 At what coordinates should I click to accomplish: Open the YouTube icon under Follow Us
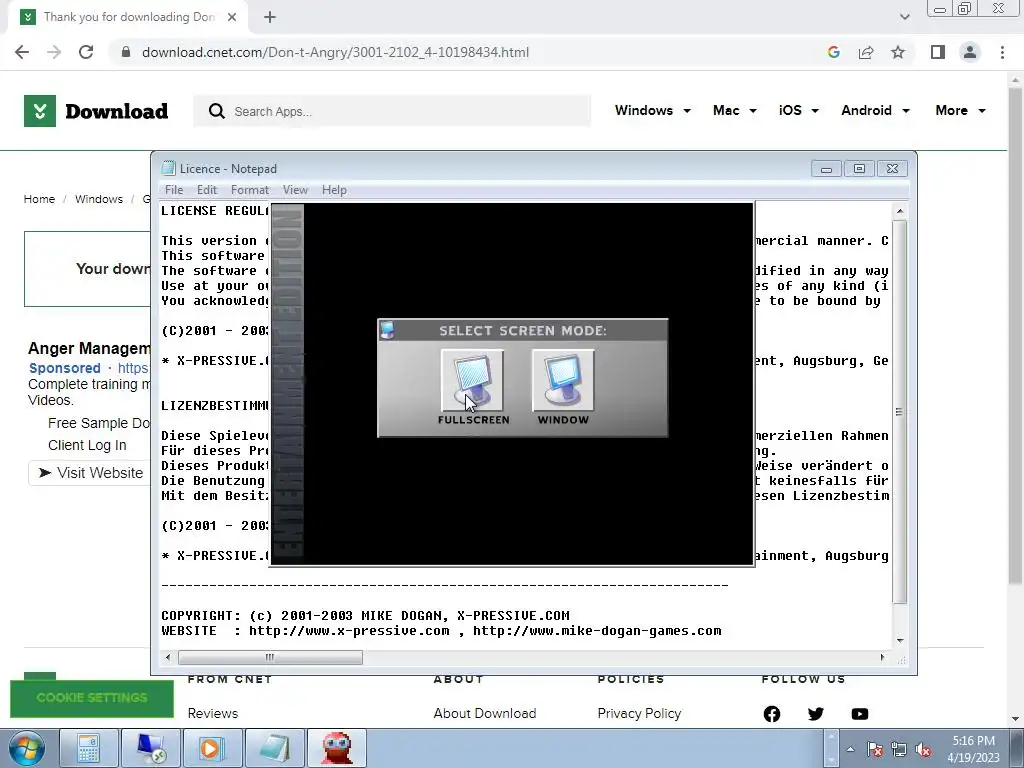pyautogui.click(x=859, y=714)
